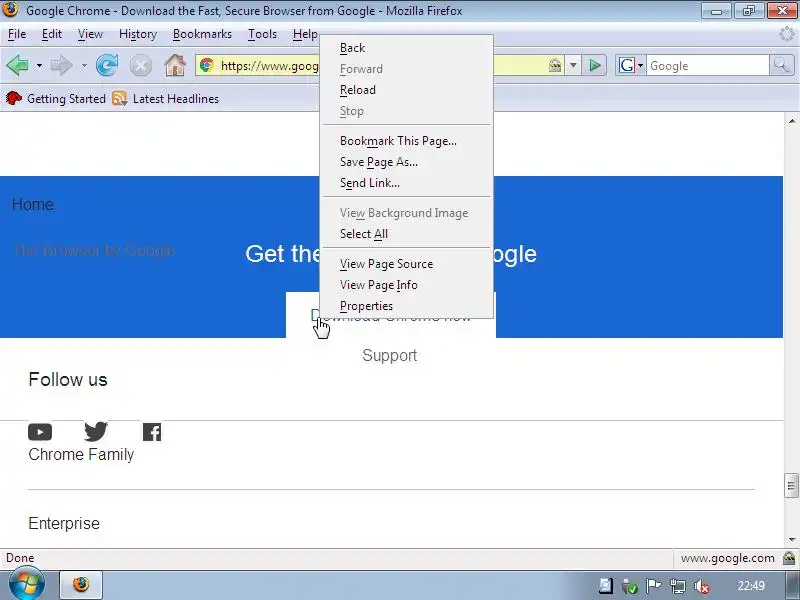This screenshot has width=800, height=600.
Task: Click the Home link on the page
Action: tap(33, 205)
